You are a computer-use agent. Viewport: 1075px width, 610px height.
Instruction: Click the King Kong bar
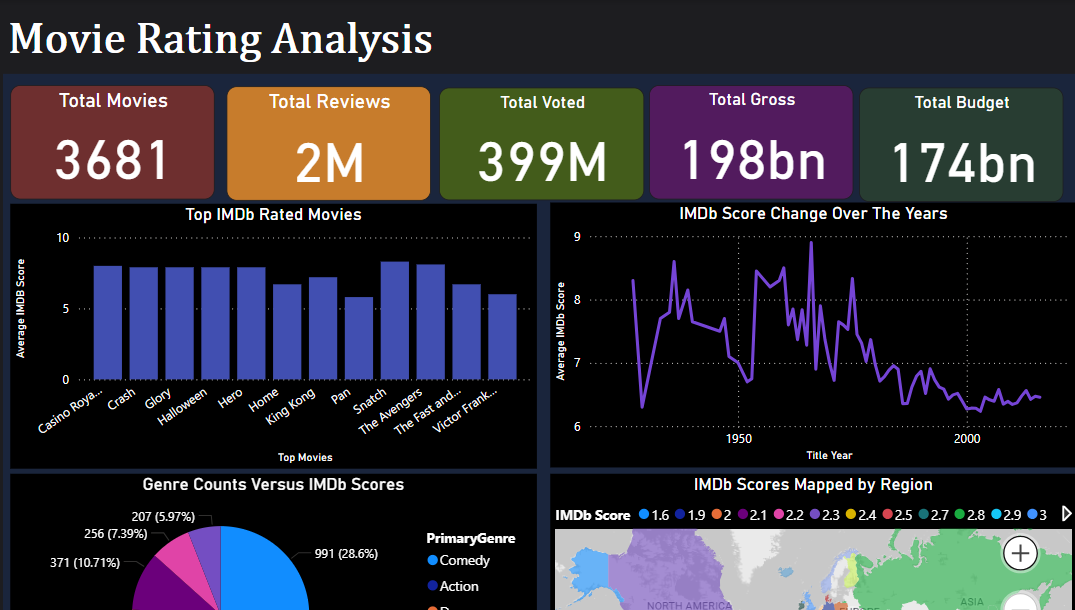point(323,329)
